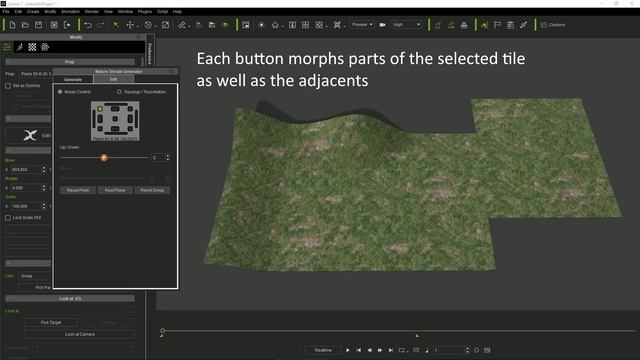Viewport: 640px width, 360px height.
Task: Click the Reset Plane button
Action: click(115, 190)
